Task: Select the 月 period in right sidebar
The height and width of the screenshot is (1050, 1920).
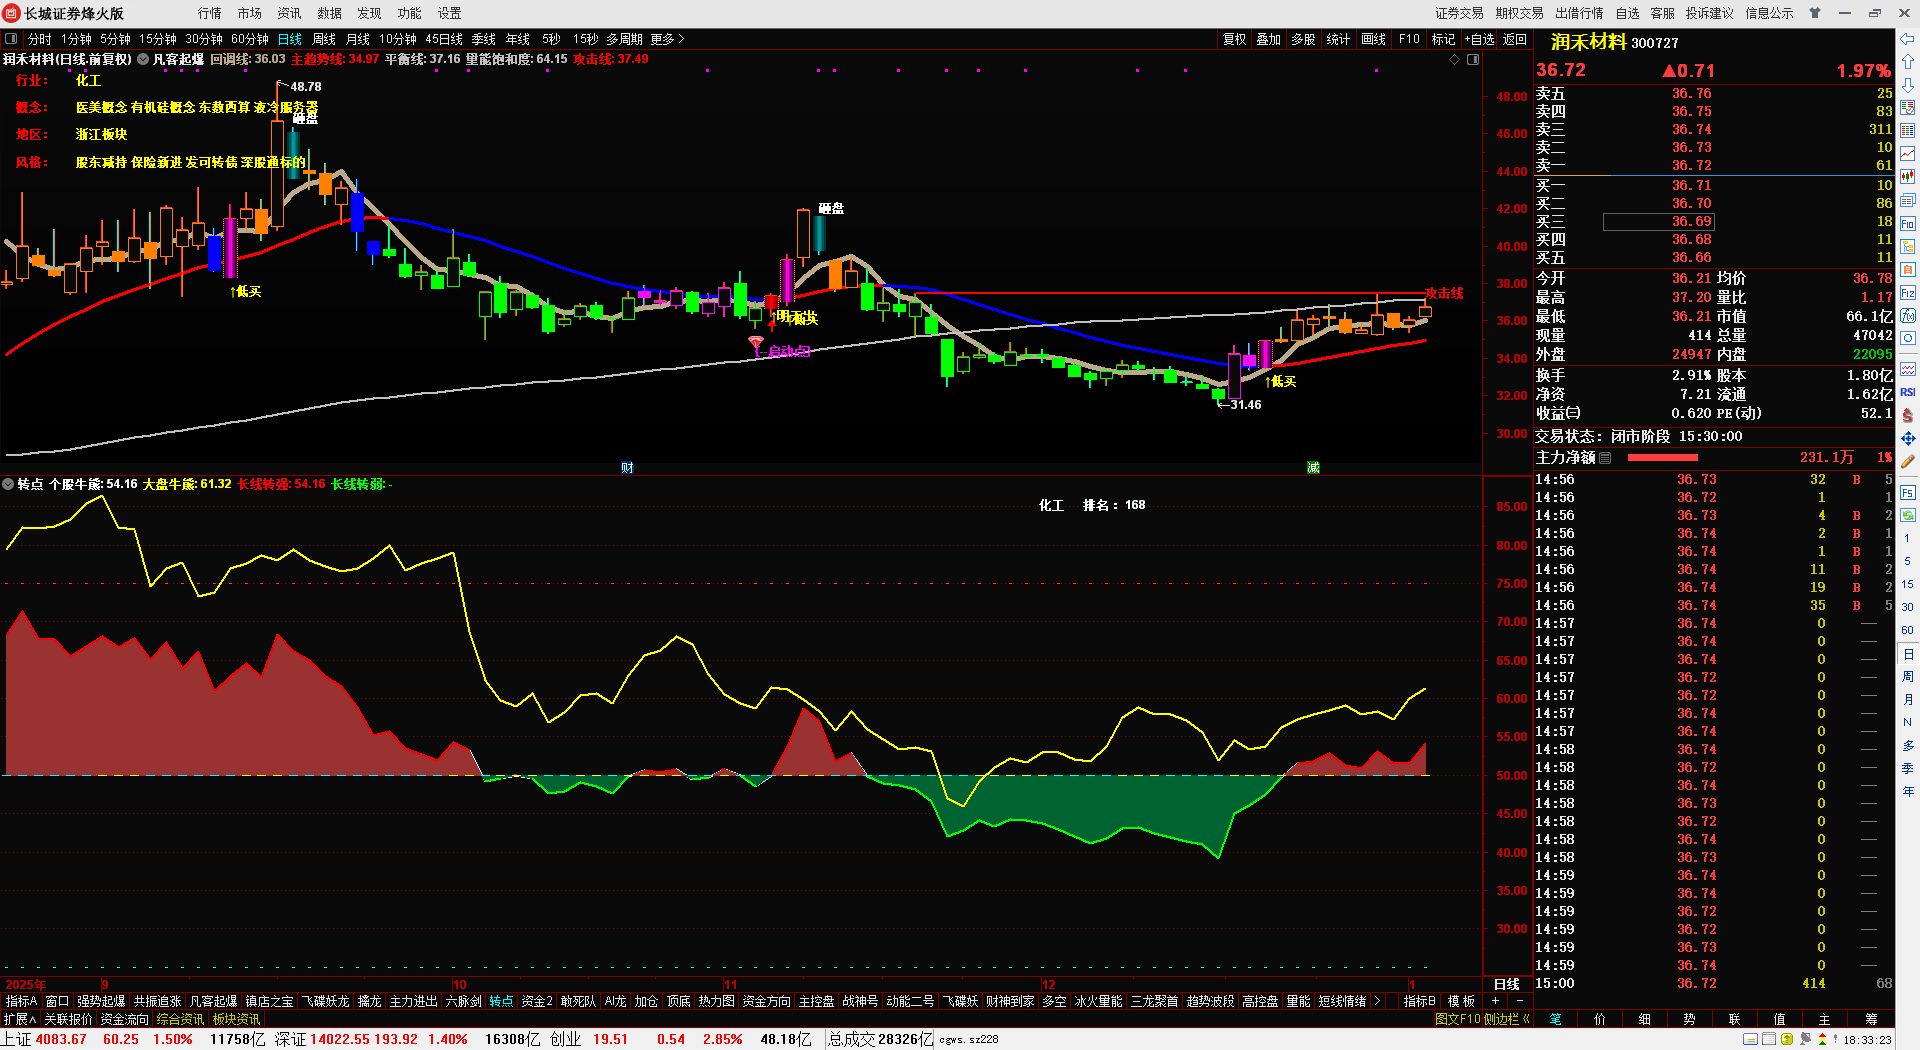Action: pyautogui.click(x=1908, y=699)
